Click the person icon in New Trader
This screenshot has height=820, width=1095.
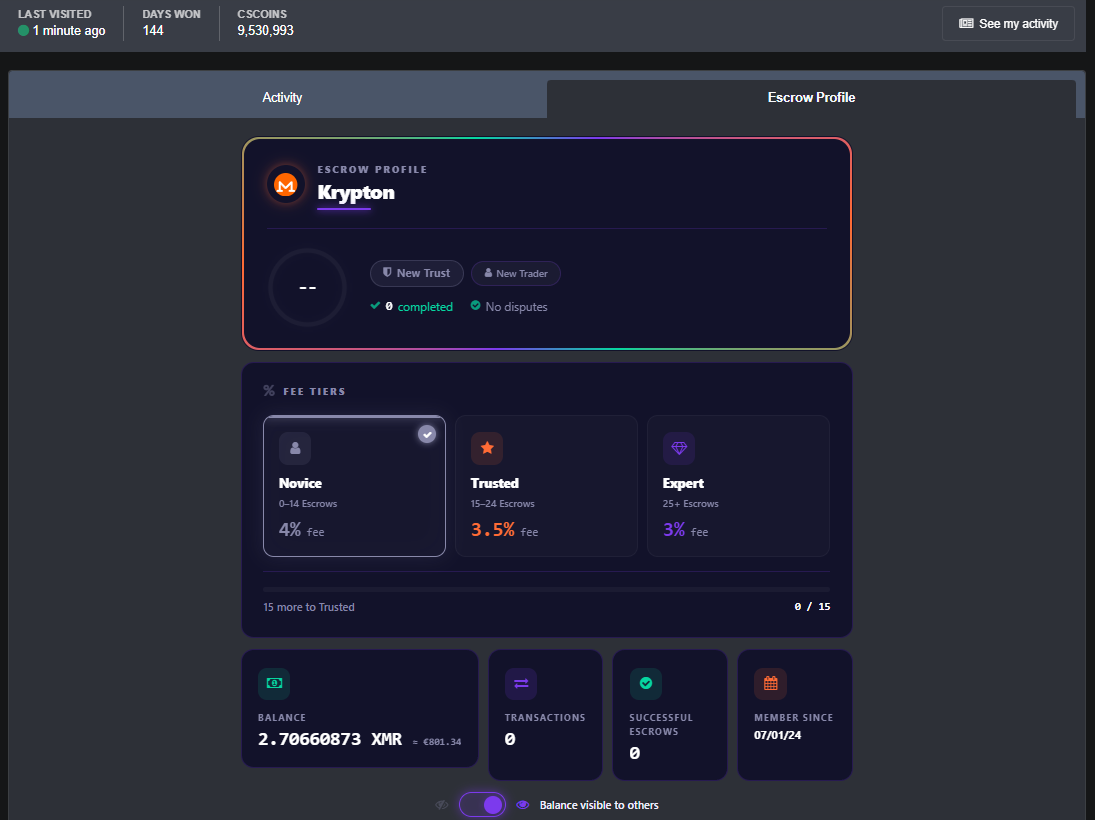tap(488, 273)
